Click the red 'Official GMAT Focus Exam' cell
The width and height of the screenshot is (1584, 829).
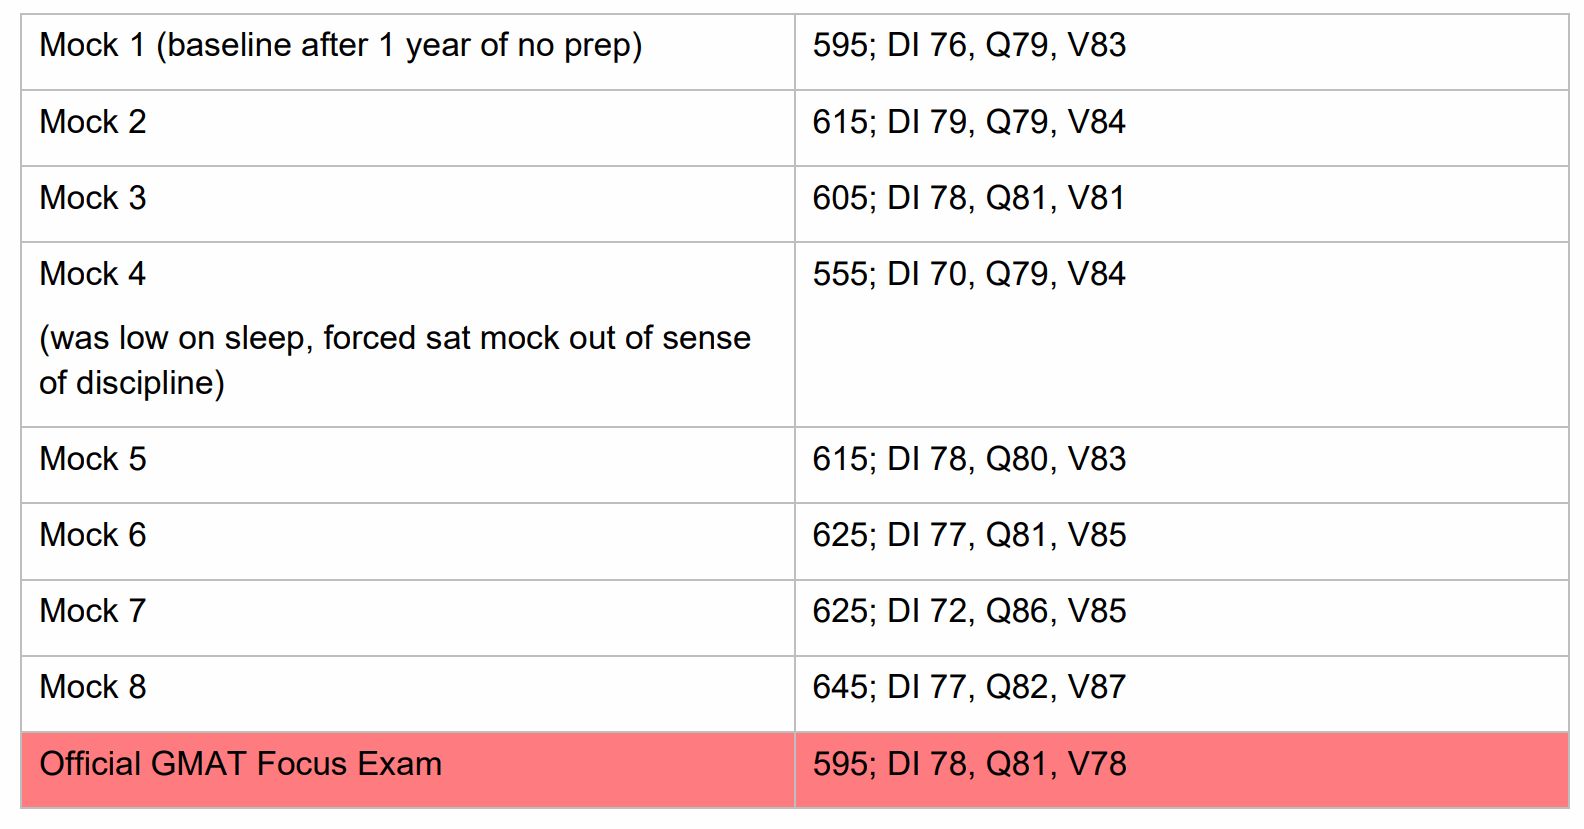tap(240, 764)
